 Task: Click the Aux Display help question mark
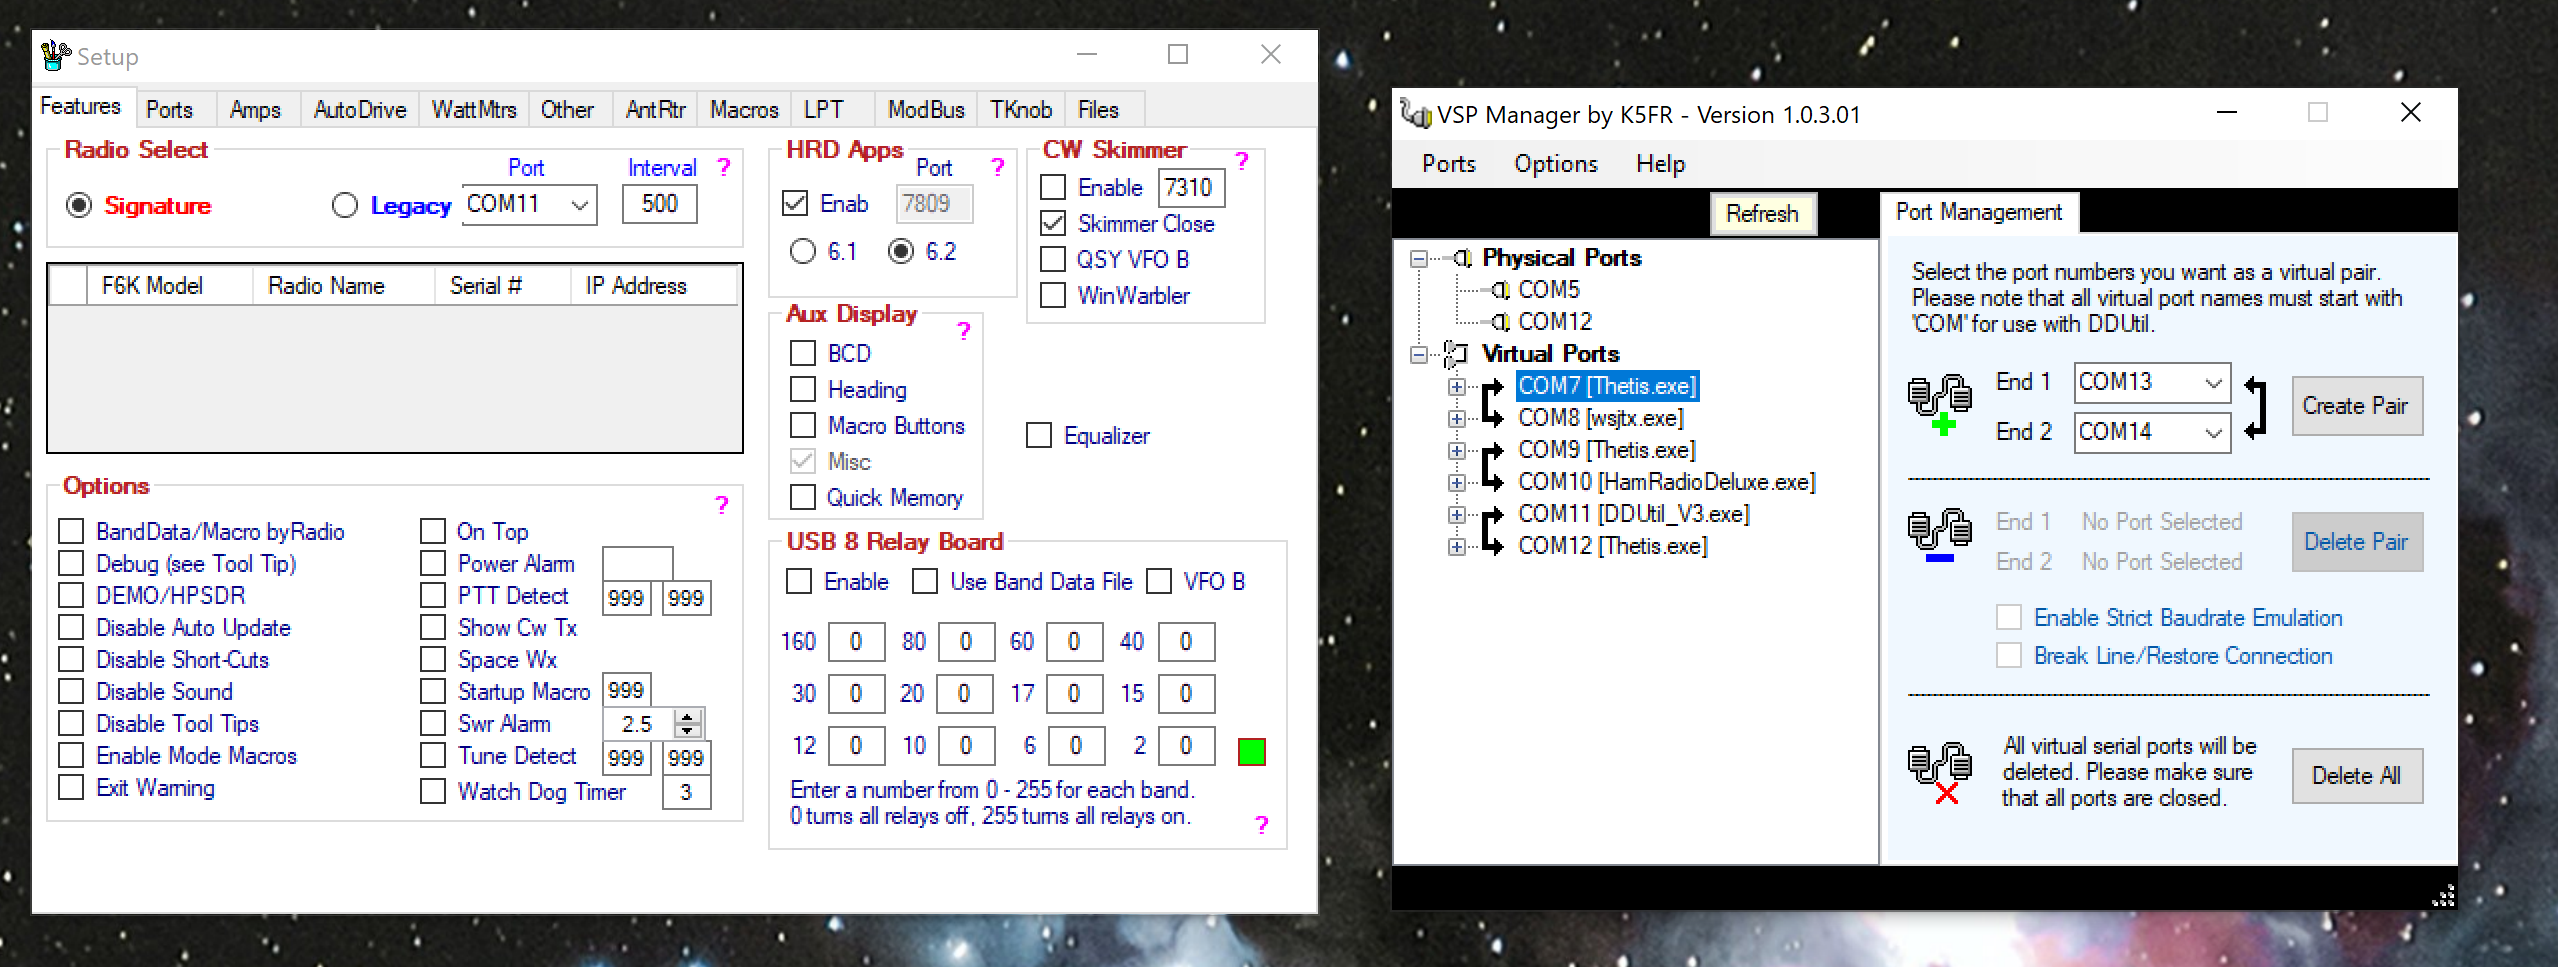click(x=964, y=331)
